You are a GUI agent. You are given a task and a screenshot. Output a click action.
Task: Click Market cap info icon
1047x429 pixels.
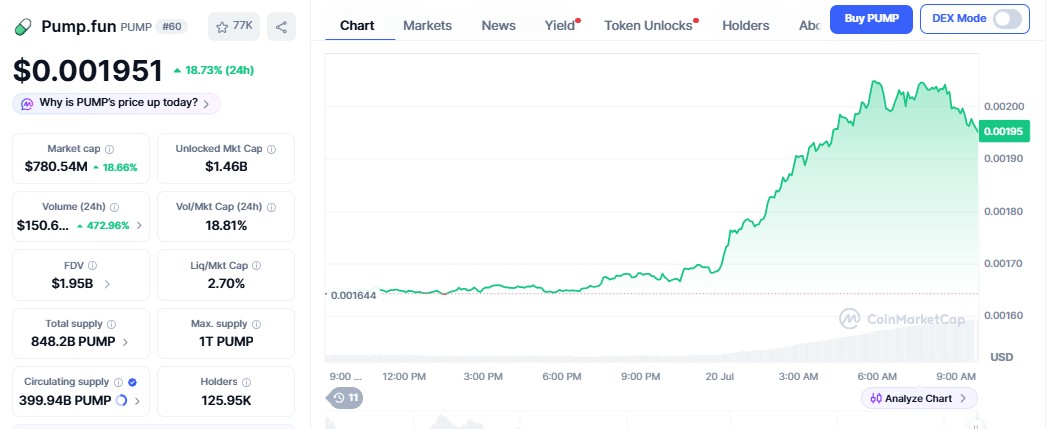pyautogui.click(x=110, y=149)
